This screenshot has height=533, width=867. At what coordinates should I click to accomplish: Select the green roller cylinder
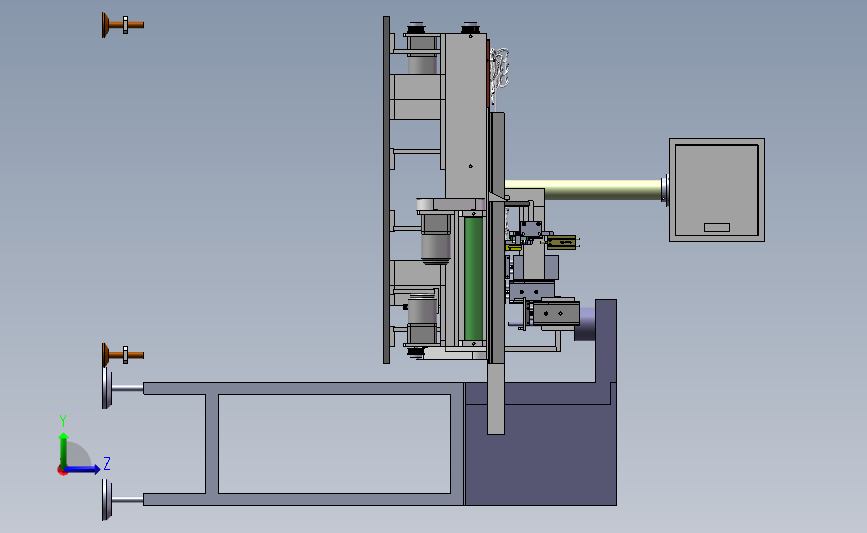tap(473, 278)
